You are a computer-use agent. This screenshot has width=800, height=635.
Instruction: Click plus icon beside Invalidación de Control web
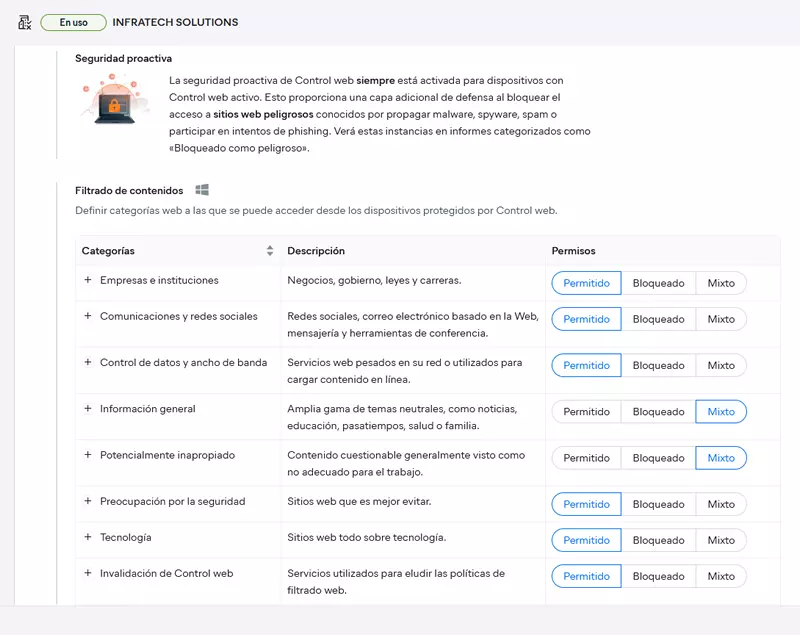pos(88,574)
